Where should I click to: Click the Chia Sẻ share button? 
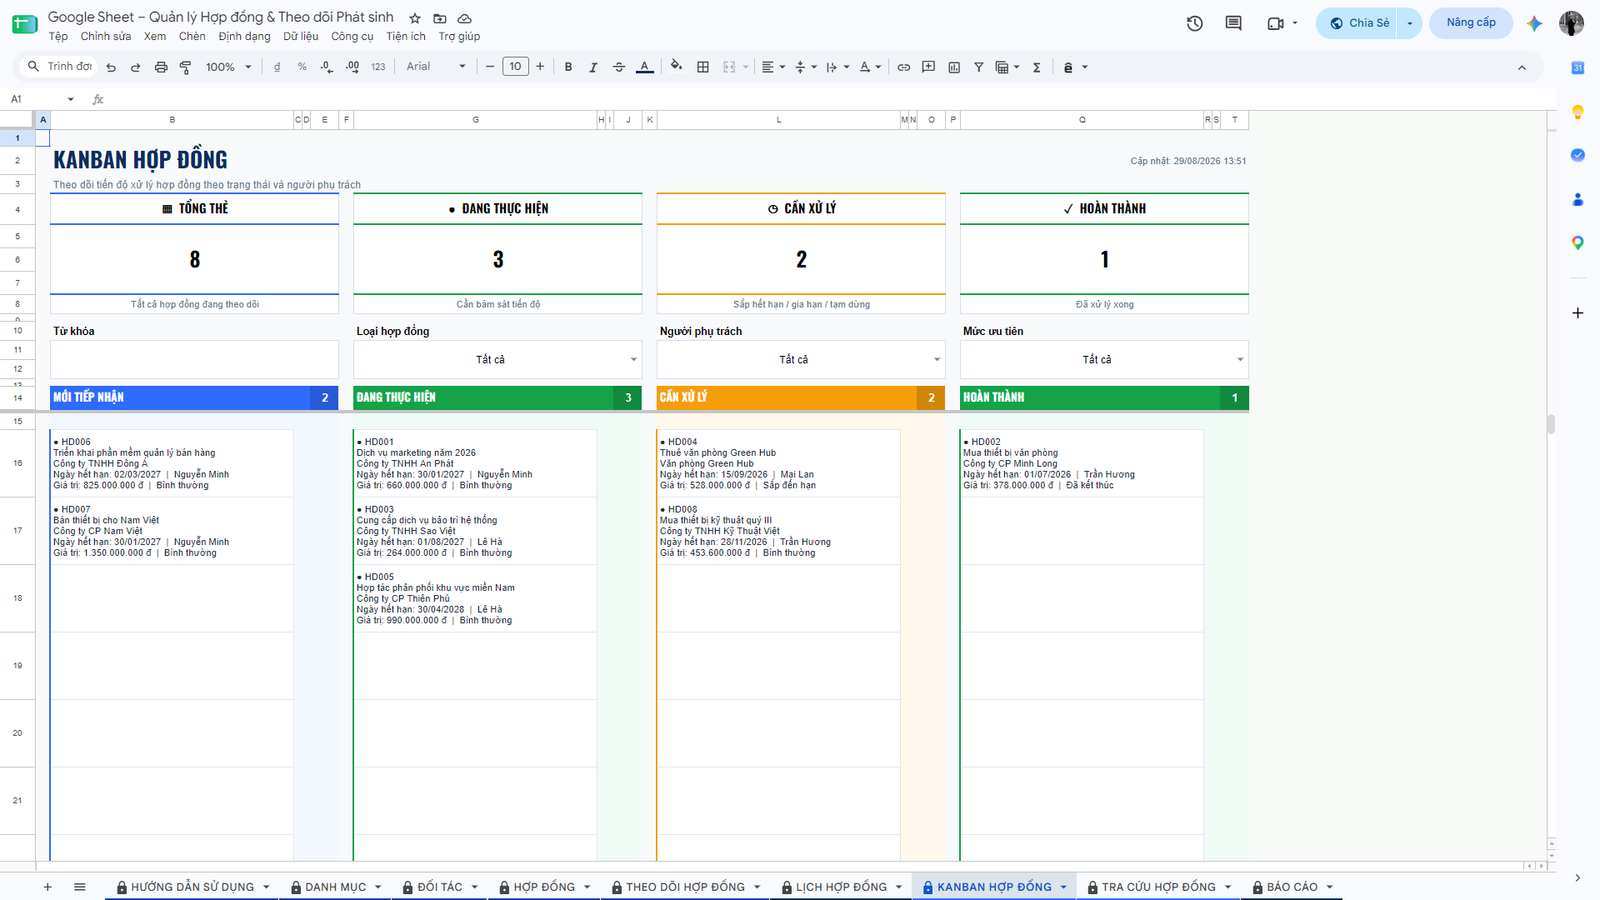tap(1360, 23)
